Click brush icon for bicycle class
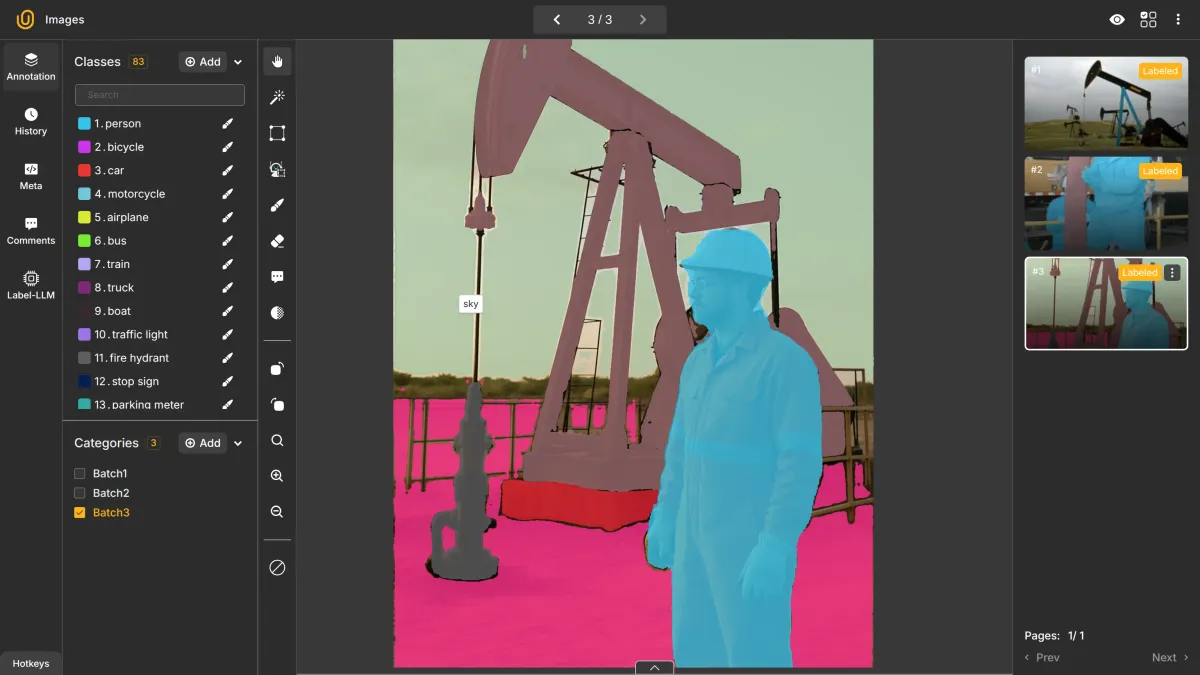The width and height of the screenshot is (1200, 675). (227, 147)
